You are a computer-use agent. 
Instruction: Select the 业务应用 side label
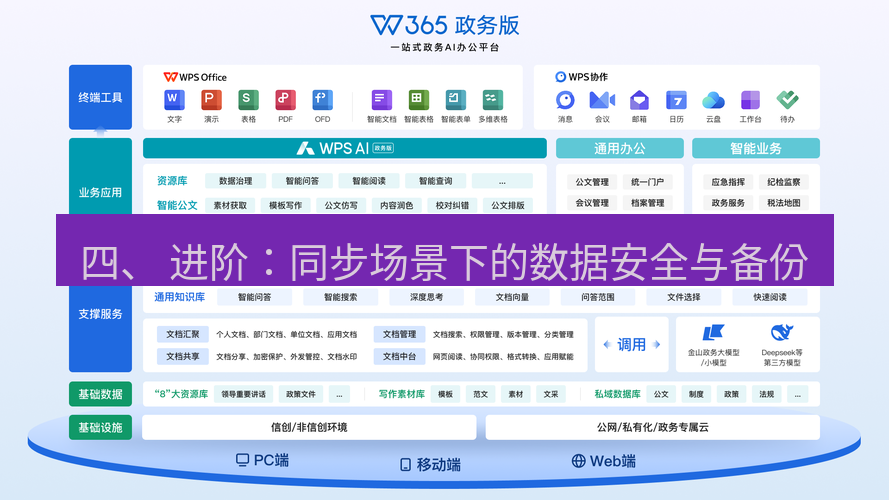click(100, 192)
